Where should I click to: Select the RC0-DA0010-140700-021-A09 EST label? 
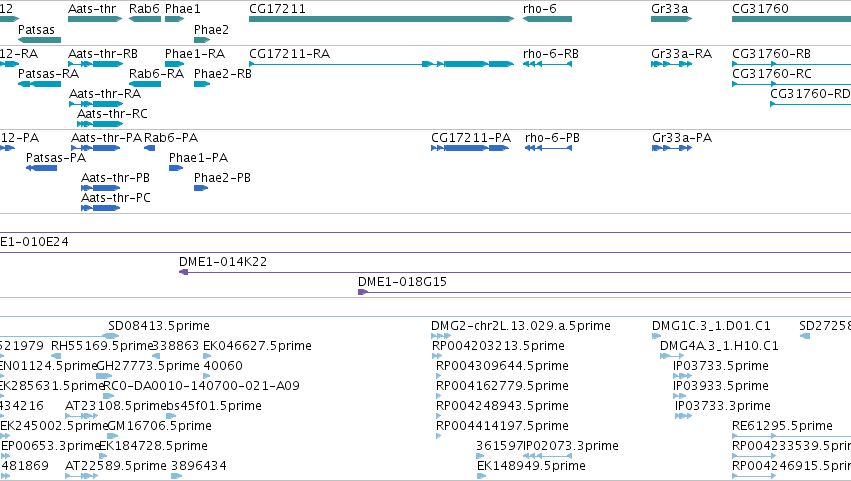(201, 386)
